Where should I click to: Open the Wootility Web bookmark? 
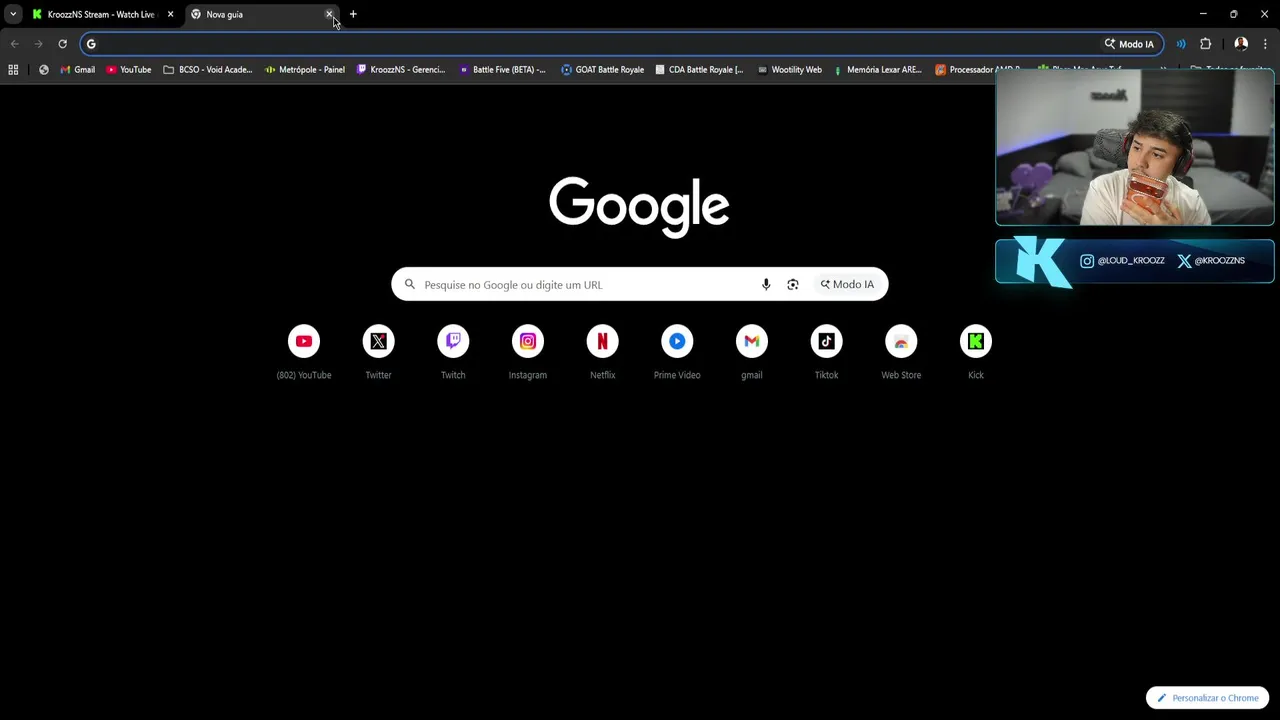tap(790, 70)
